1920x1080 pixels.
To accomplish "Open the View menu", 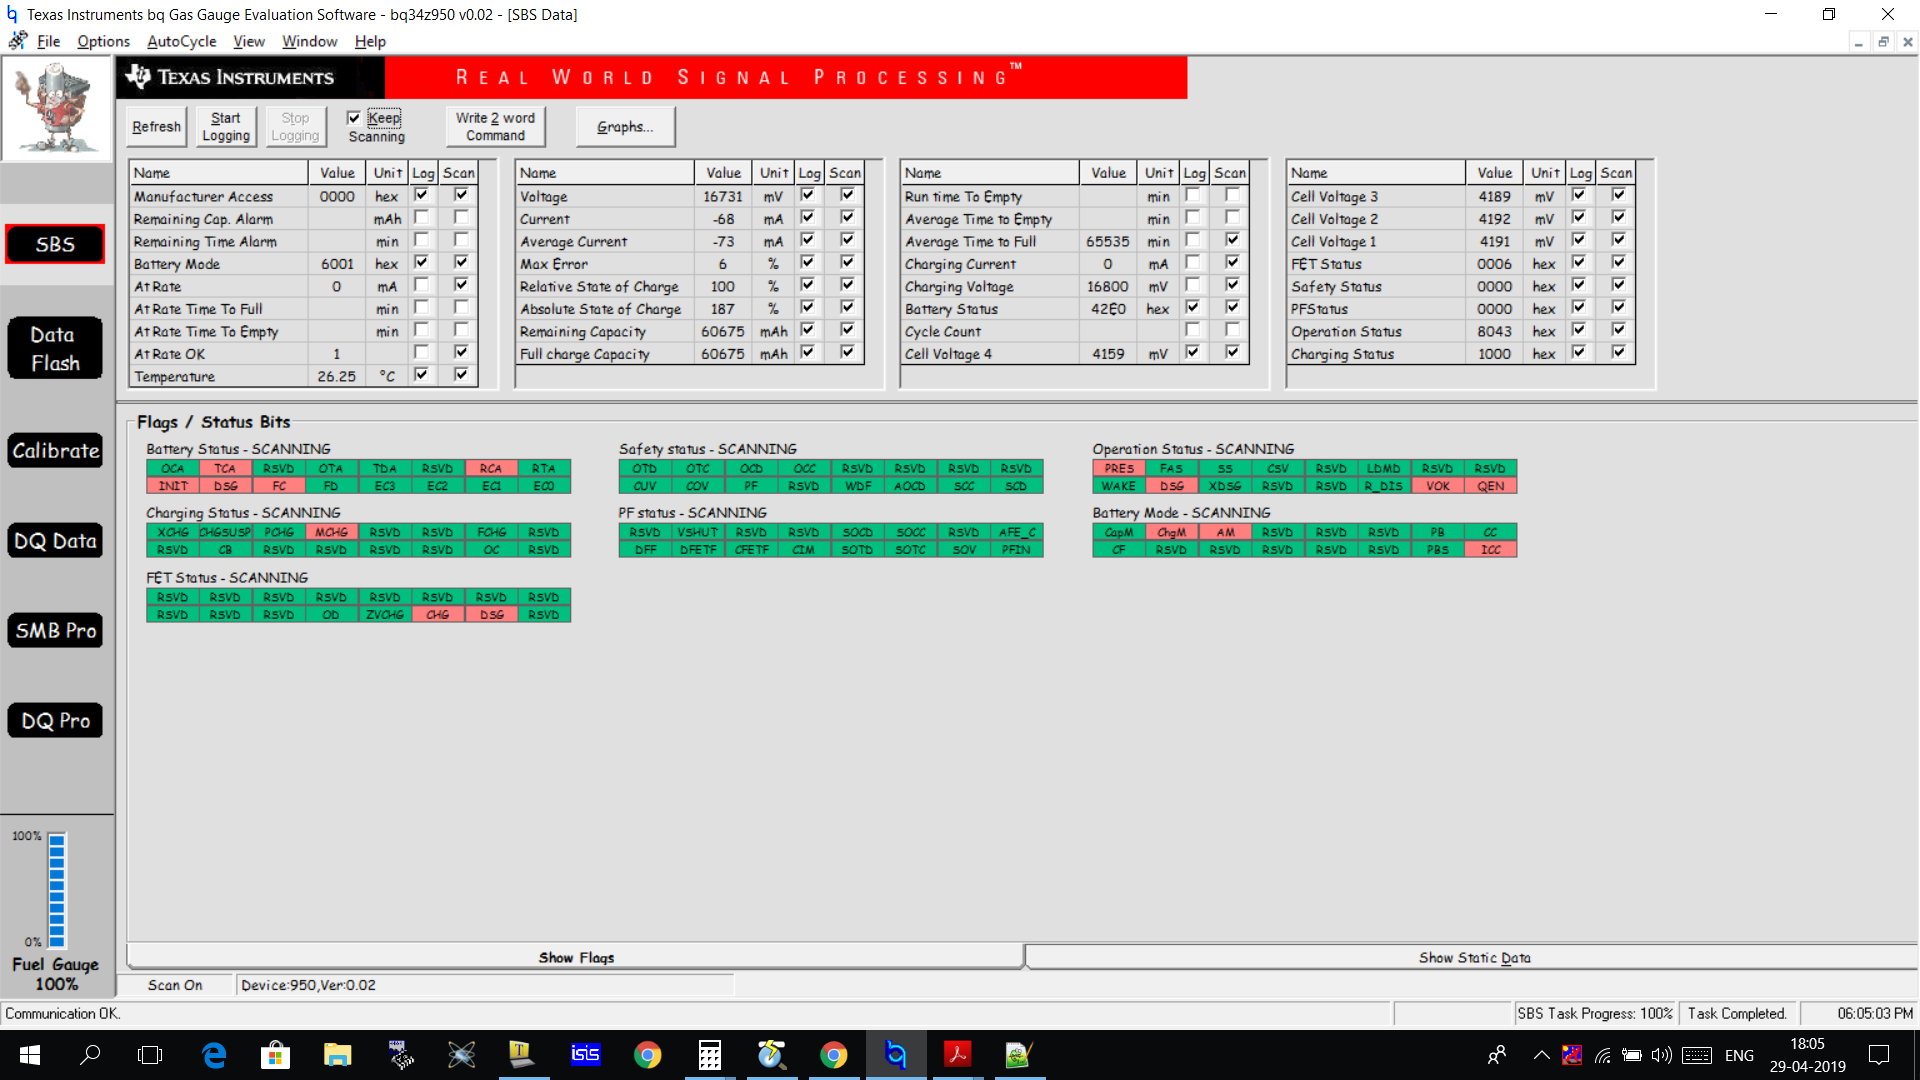I will [x=249, y=41].
